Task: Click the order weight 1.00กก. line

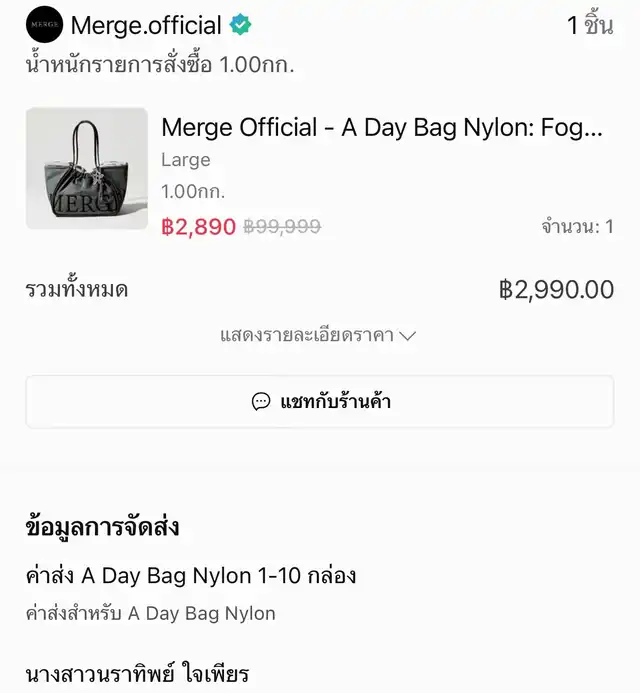Action: tap(160, 66)
